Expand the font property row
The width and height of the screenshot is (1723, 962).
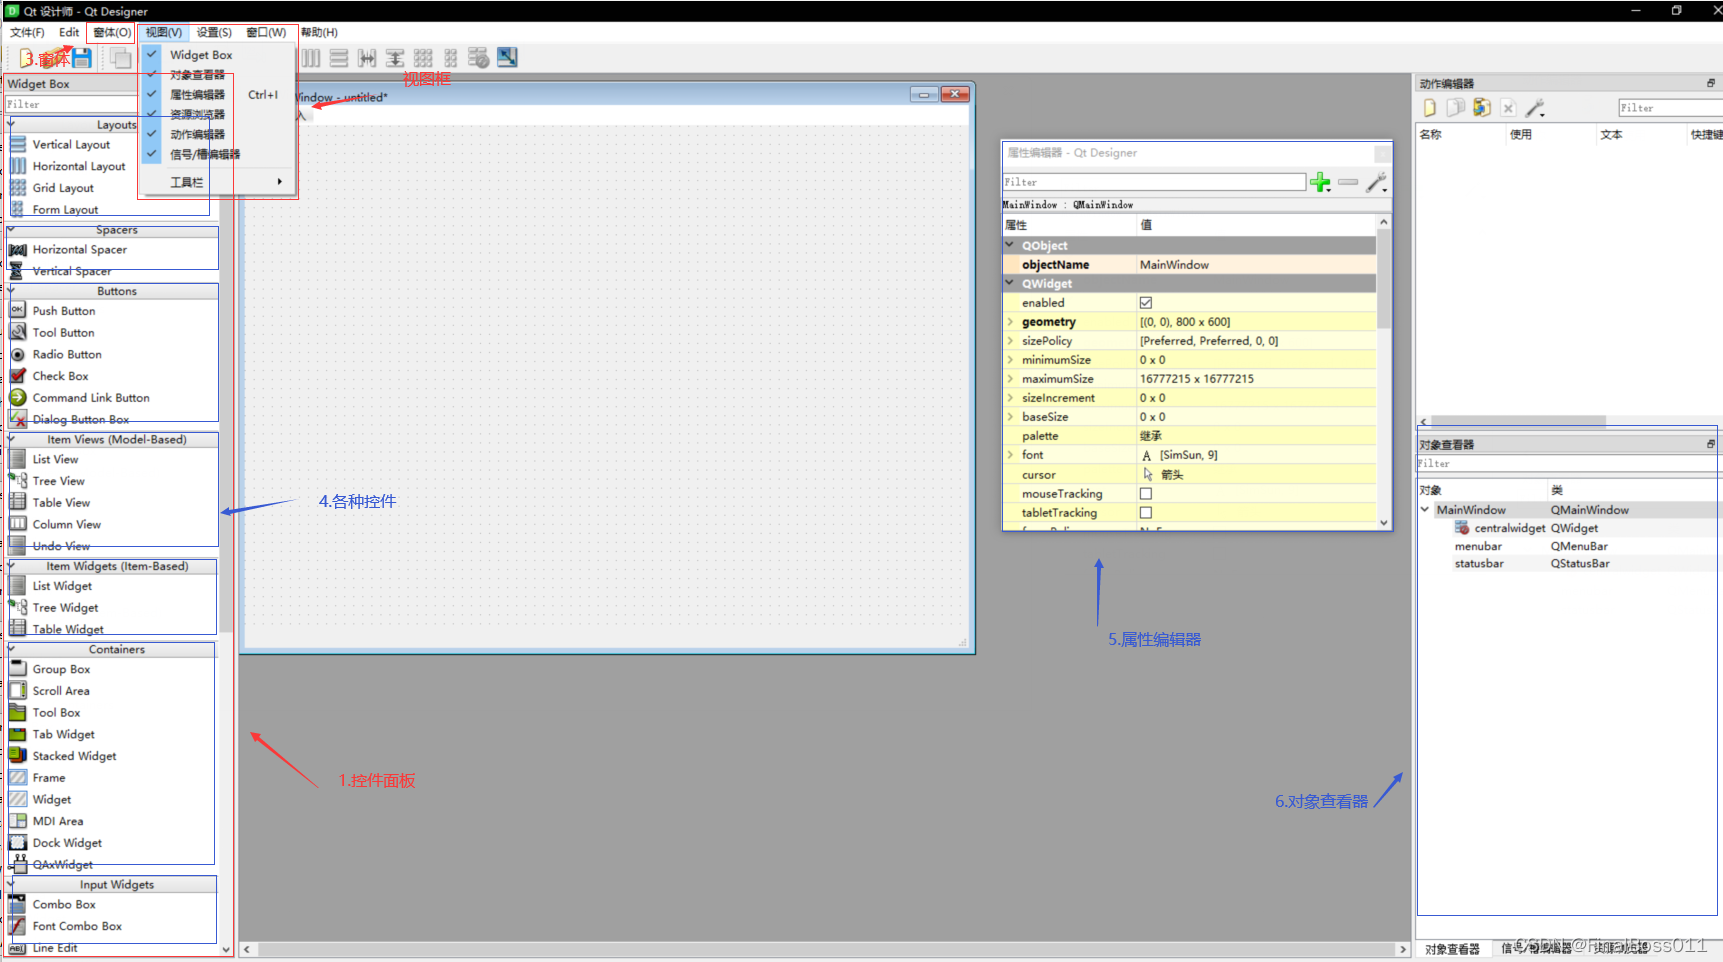pos(1011,455)
